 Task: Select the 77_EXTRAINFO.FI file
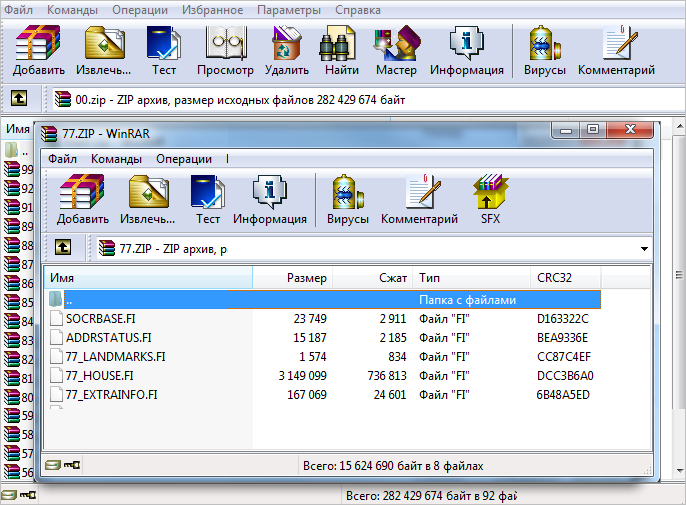(x=112, y=395)
